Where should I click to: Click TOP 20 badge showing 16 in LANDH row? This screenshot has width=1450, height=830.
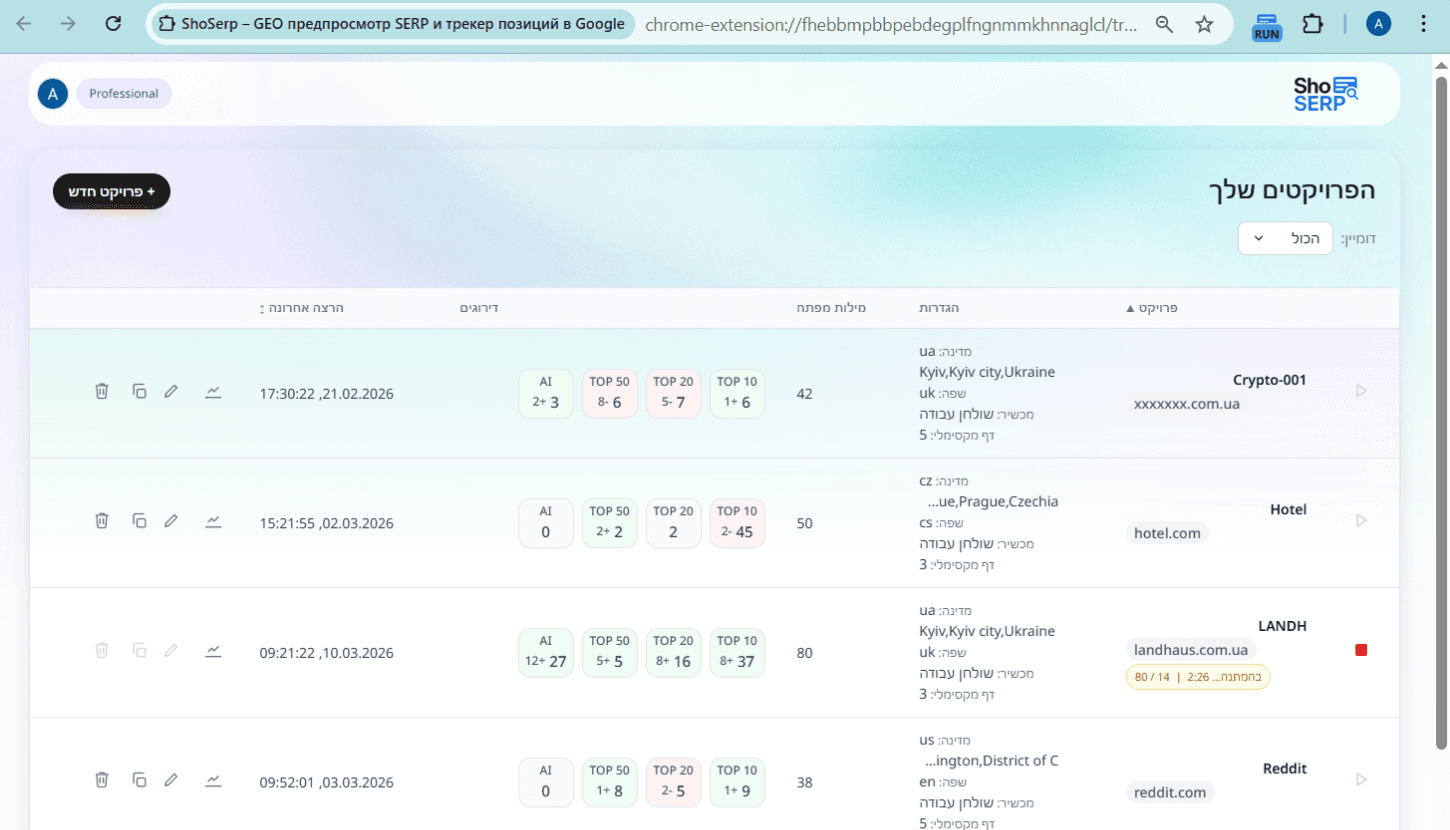click(x=673, y=653)
